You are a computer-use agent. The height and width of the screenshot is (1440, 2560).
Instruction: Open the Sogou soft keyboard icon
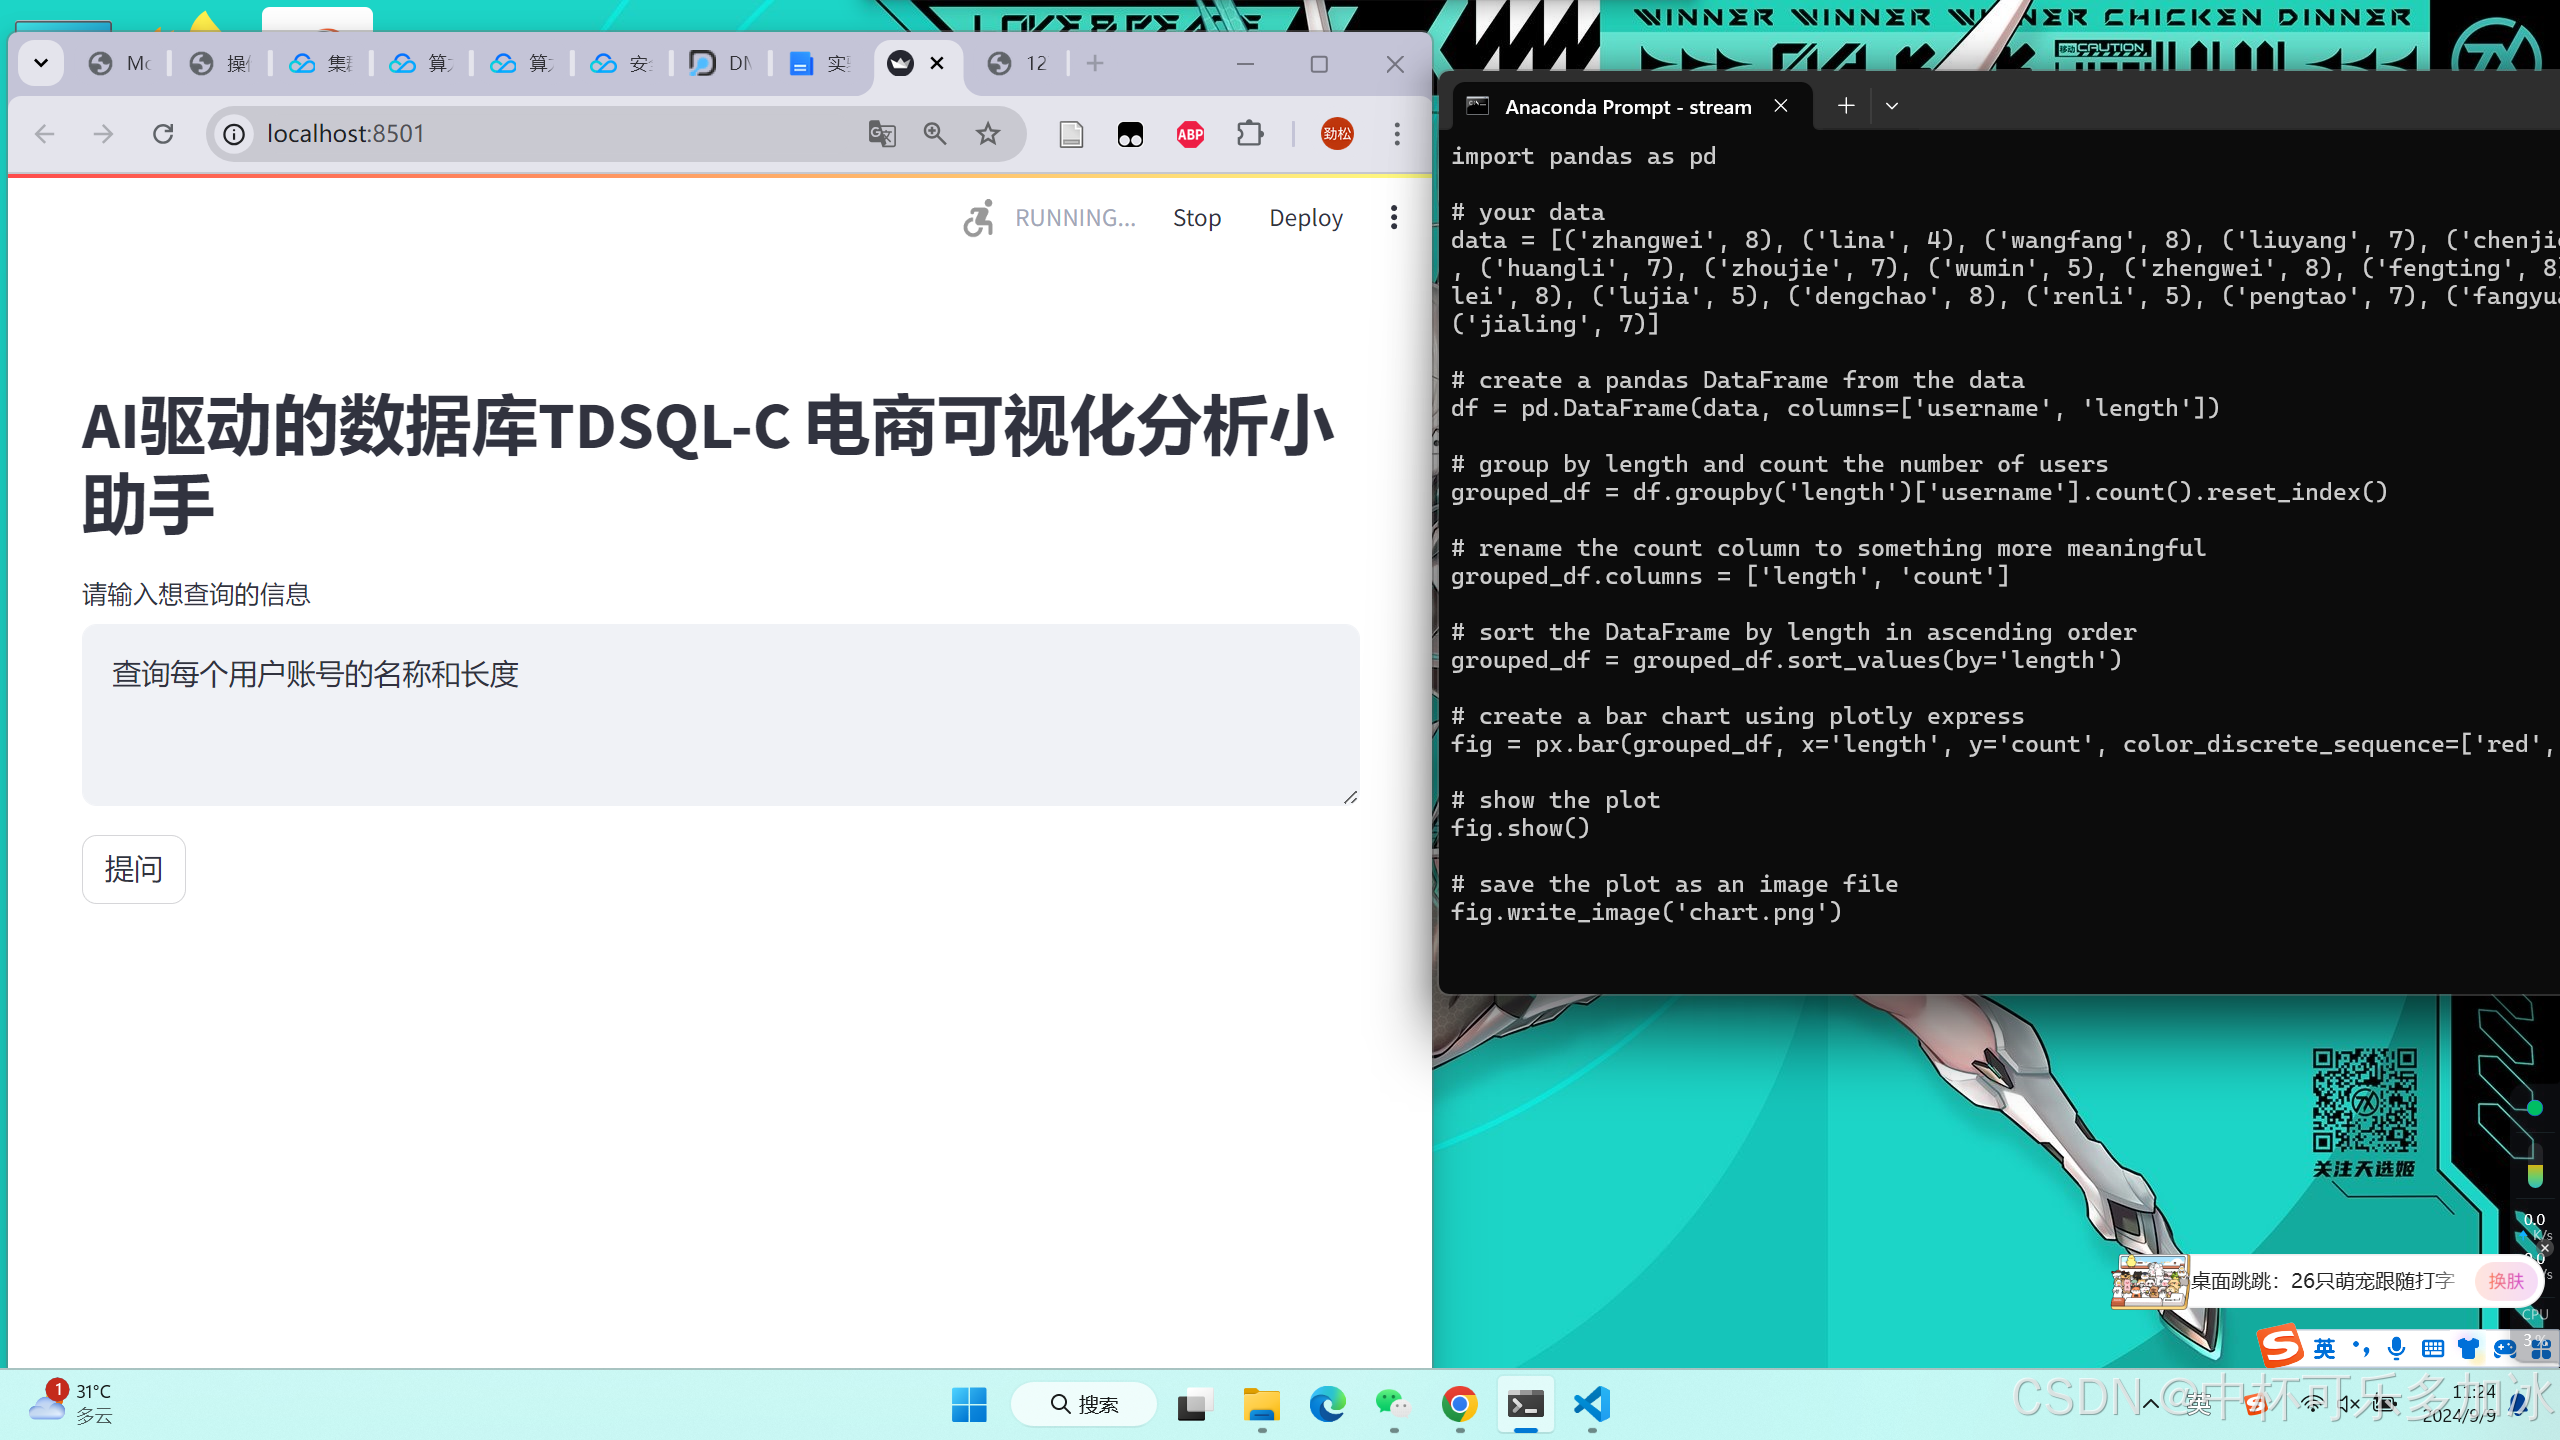coord(2433,1348)
